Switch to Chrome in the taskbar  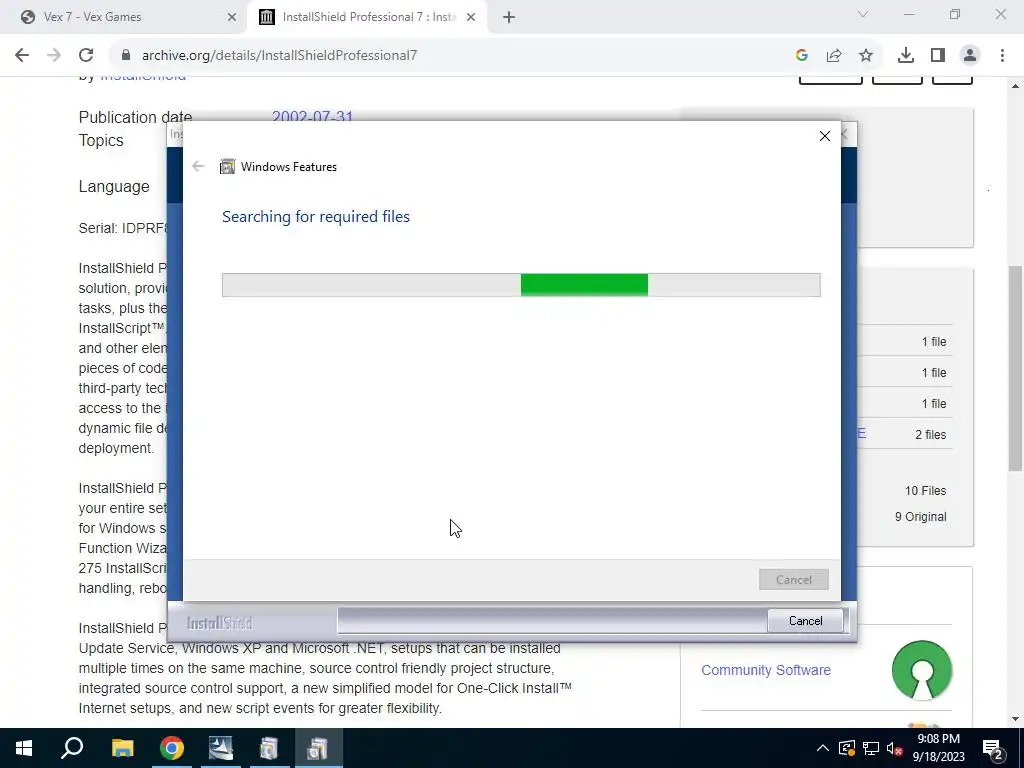(172, 748)
